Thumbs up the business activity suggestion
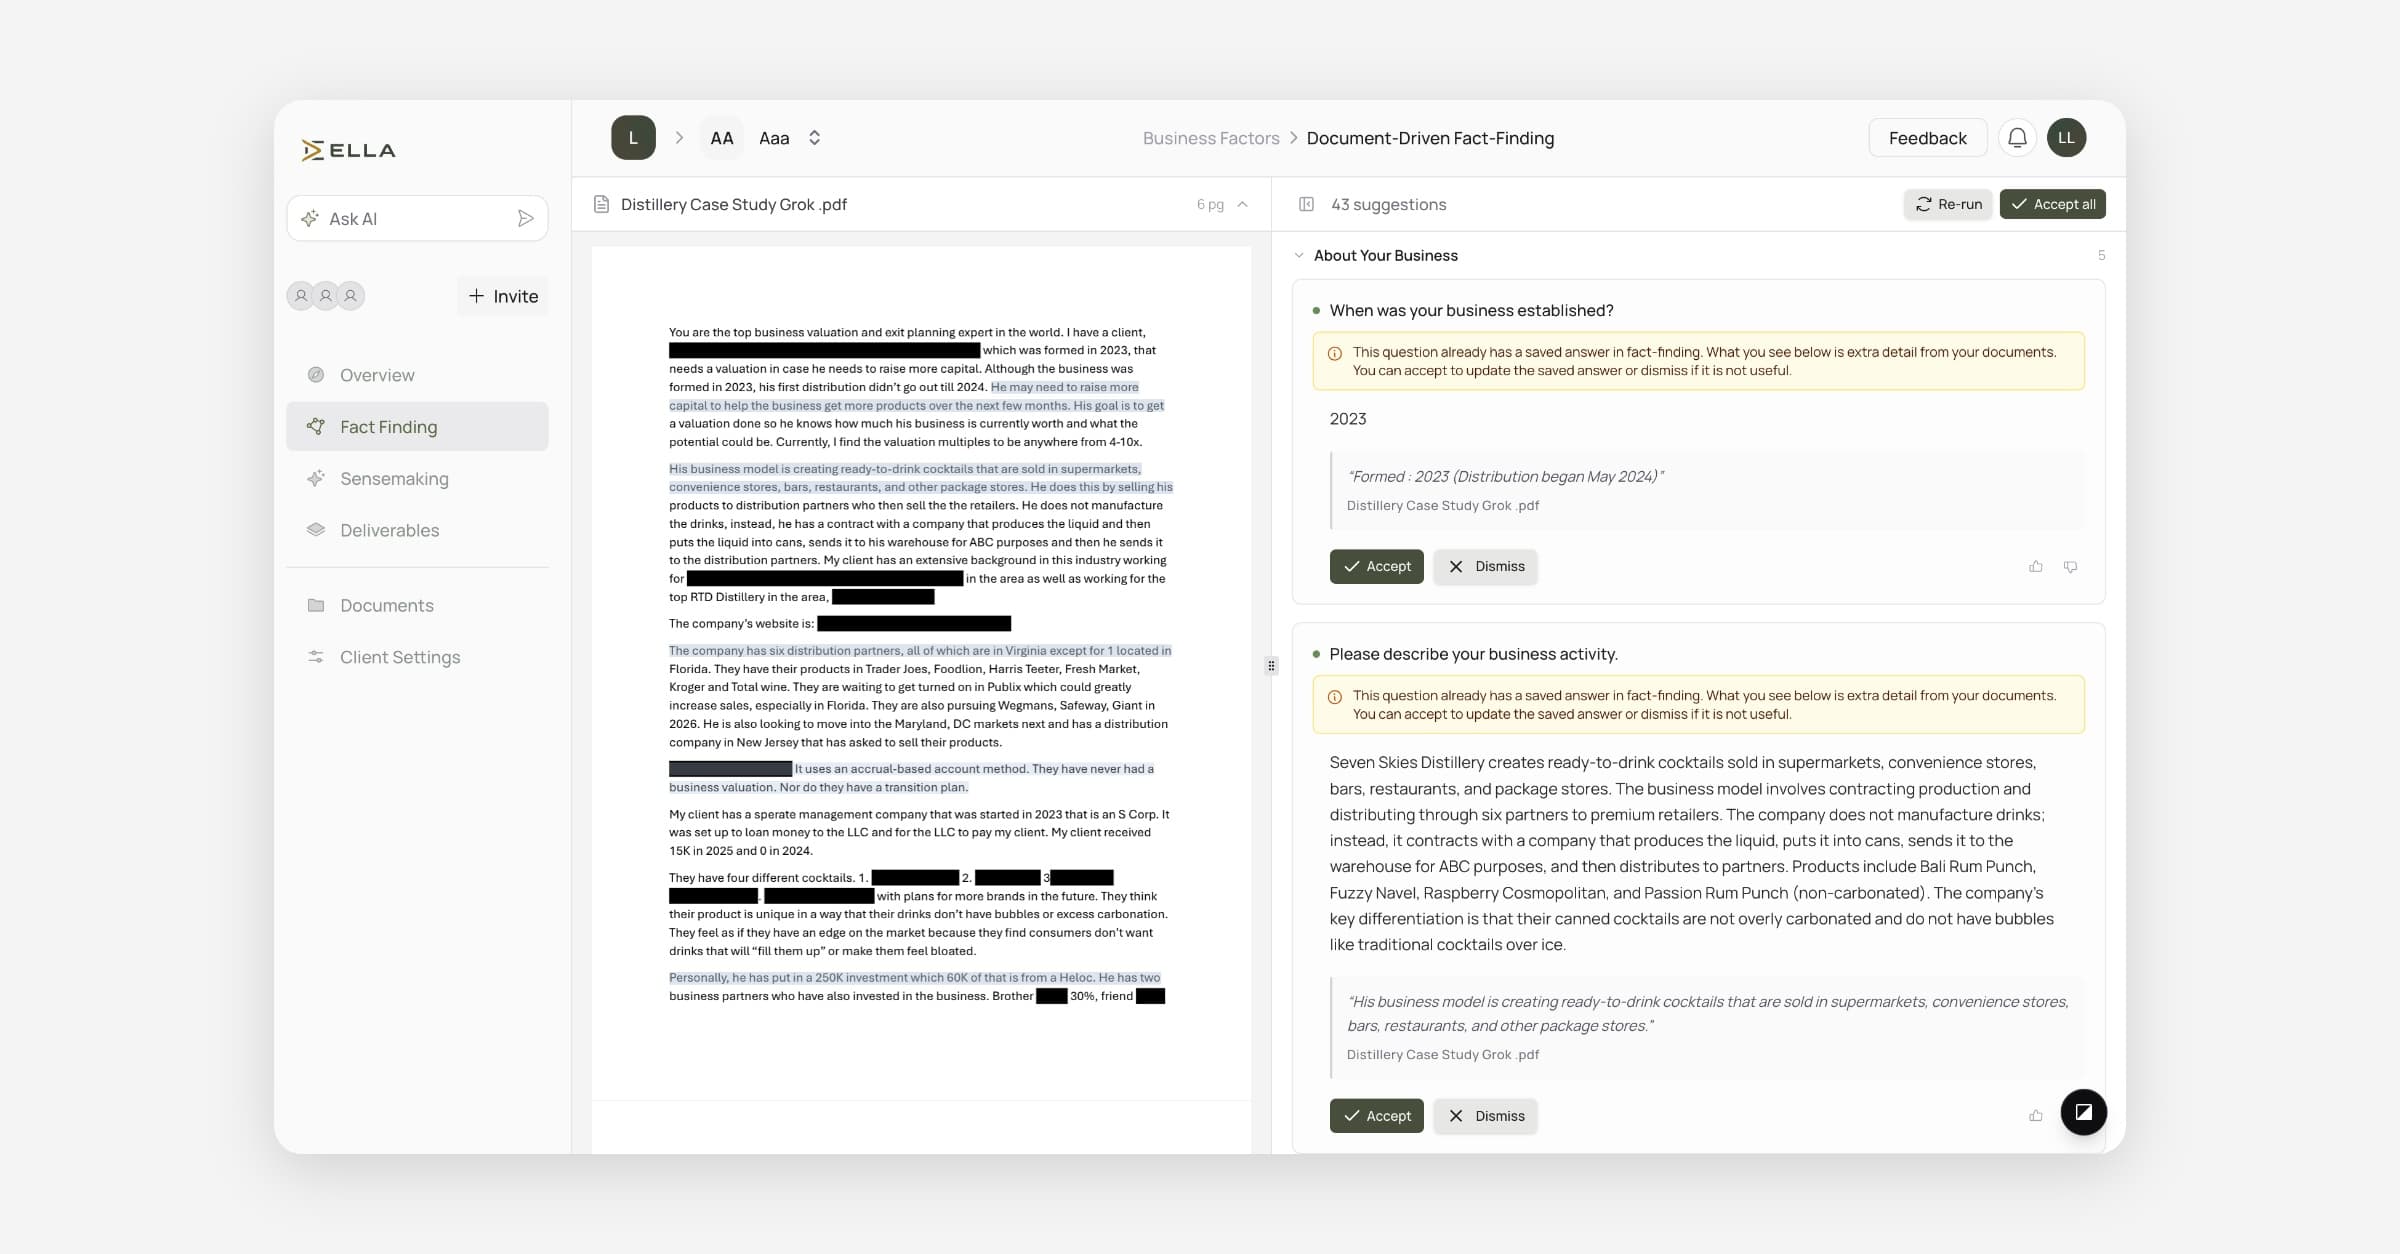 [2036, 1116]
